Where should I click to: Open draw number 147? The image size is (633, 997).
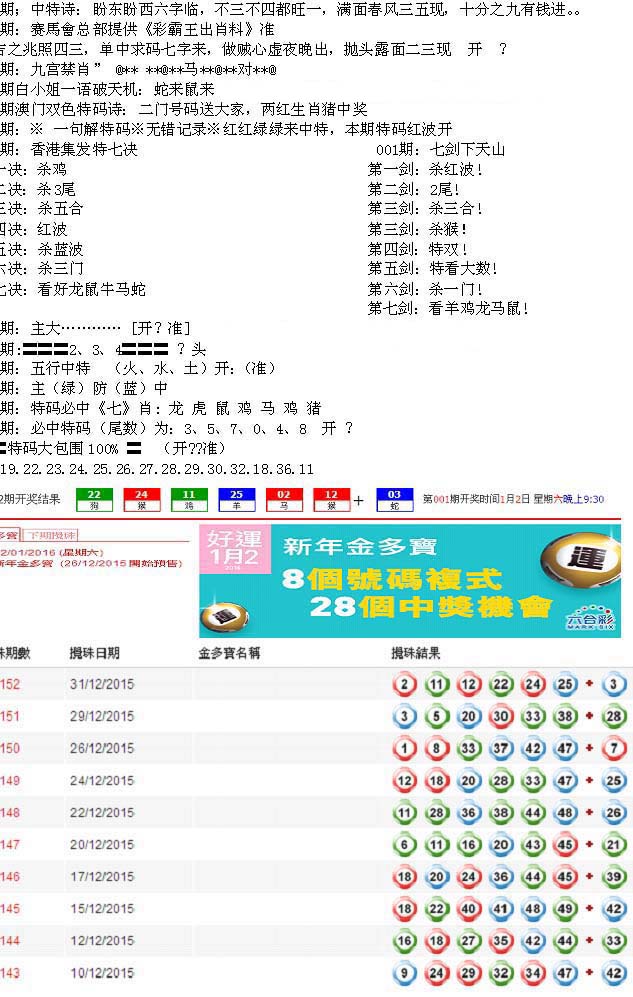[x=10, y=844]
